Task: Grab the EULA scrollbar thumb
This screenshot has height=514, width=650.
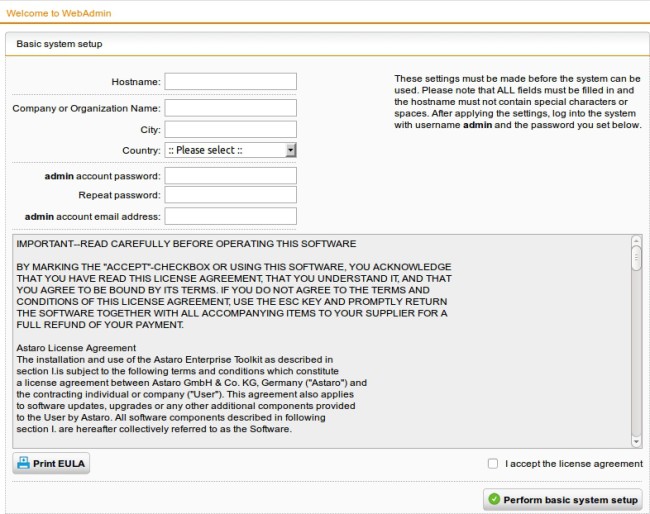Action: (636, 258)
